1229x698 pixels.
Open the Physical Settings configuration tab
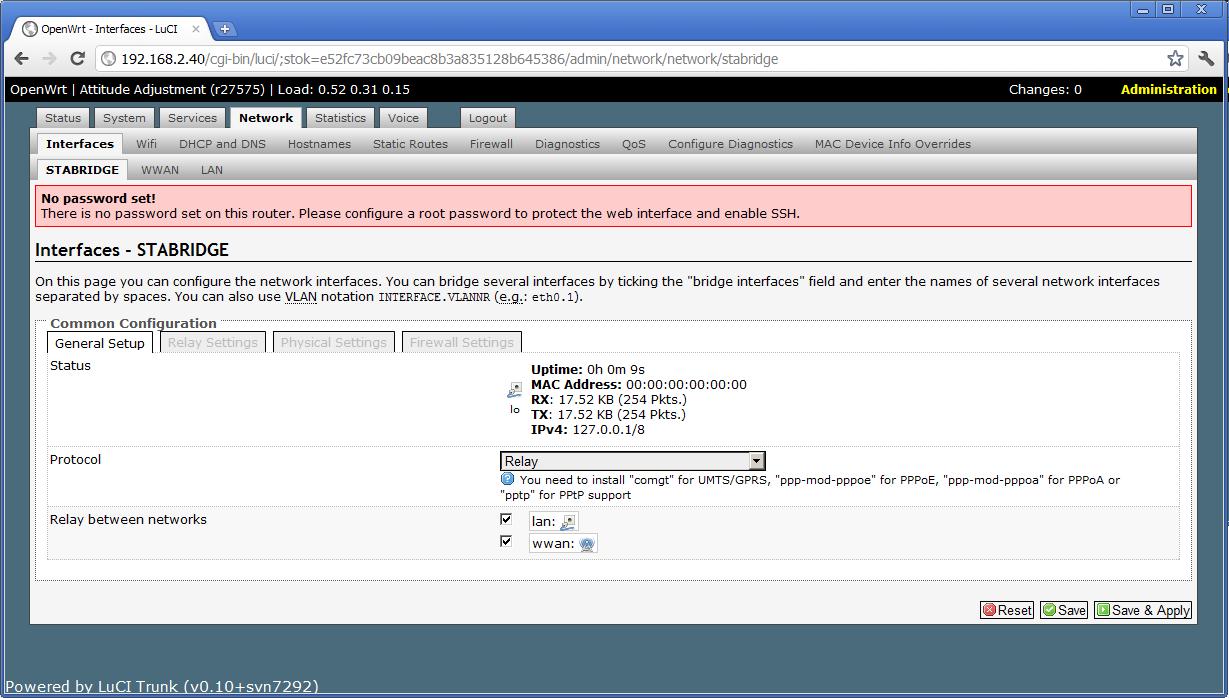[334, 343]
